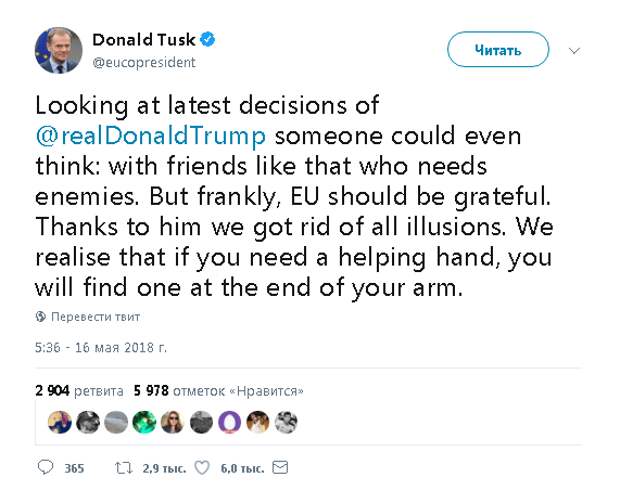Expand the tweet options chevron

(x=574, y=51)
